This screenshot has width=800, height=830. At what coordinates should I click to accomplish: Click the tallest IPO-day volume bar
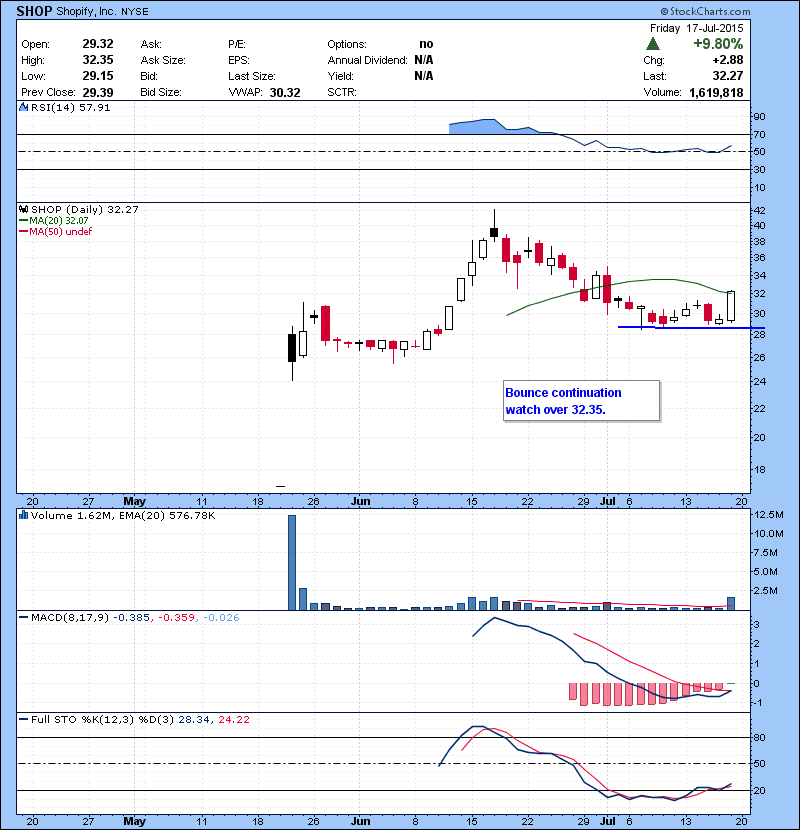point(292,563)
